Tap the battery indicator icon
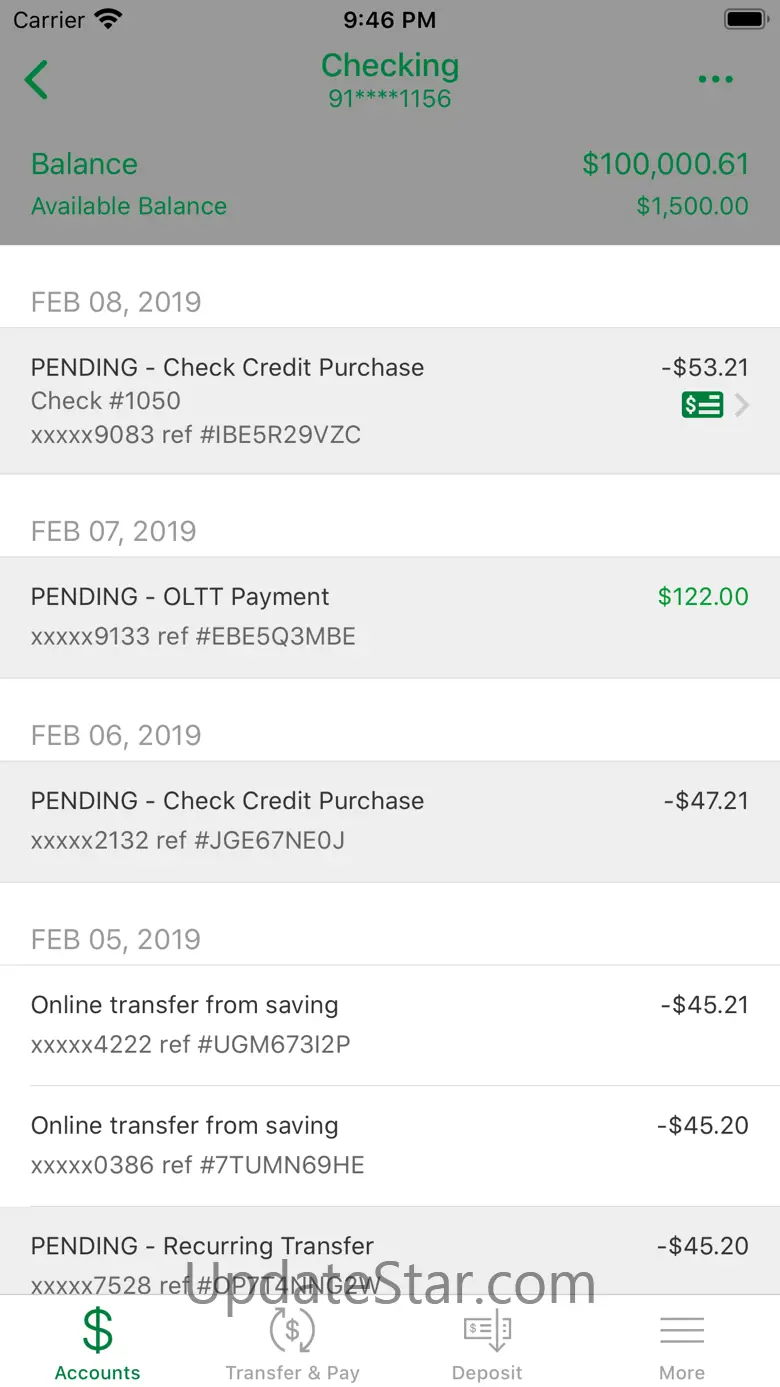The height and width of the screenshot is (1387, 780). point(745,19)
